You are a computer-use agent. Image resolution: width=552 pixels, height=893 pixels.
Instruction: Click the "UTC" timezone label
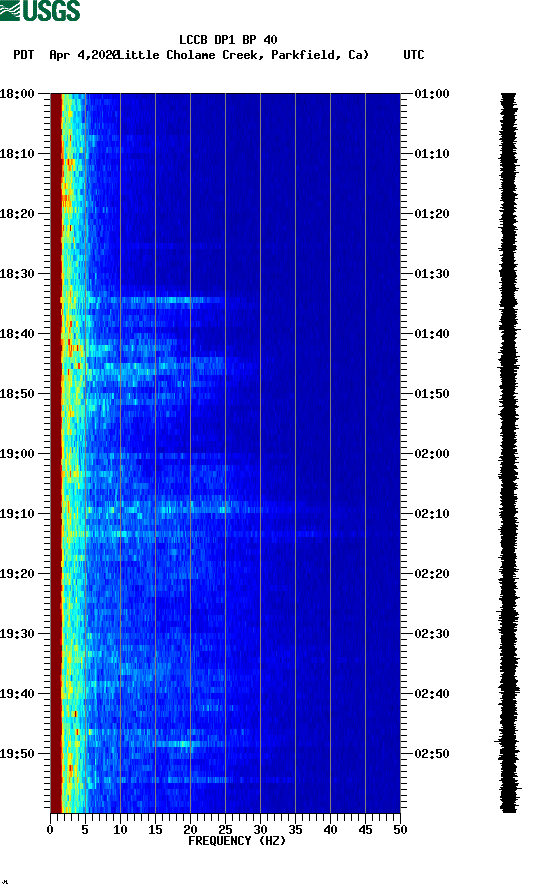pos(414,55)
